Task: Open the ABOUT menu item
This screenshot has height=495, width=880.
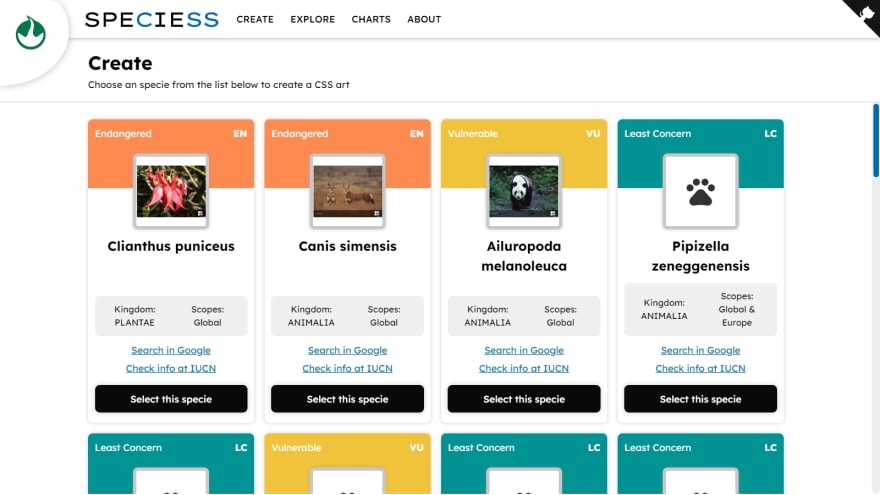Action: pos(424,20)
